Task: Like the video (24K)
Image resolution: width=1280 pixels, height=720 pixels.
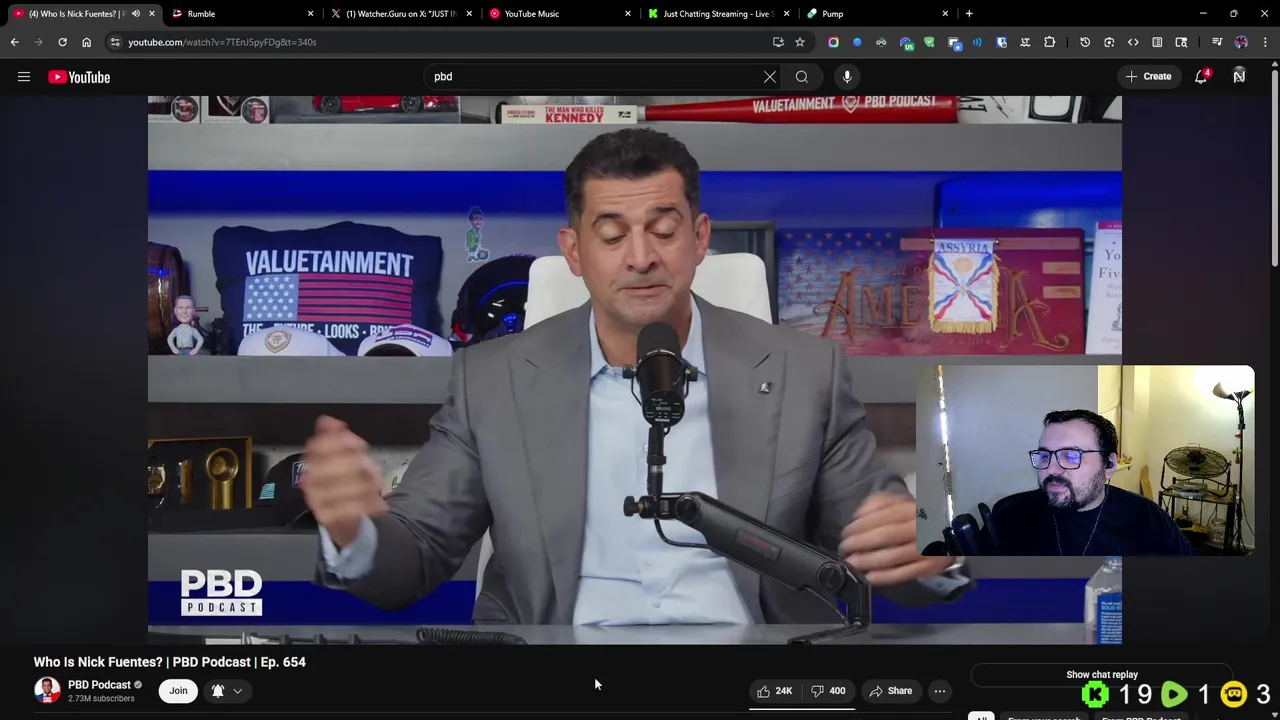Action: click(774, 691)
